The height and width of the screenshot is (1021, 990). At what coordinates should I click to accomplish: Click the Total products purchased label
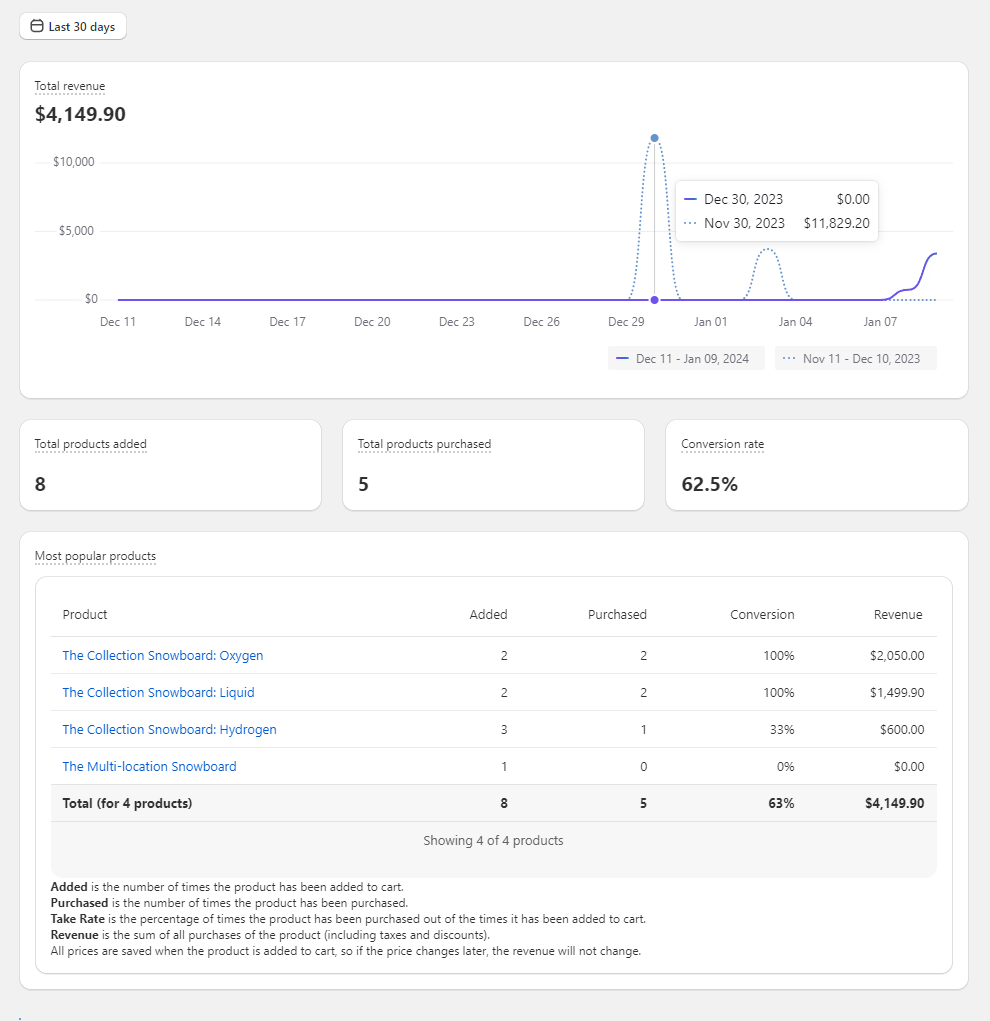(x=424, y=444)
